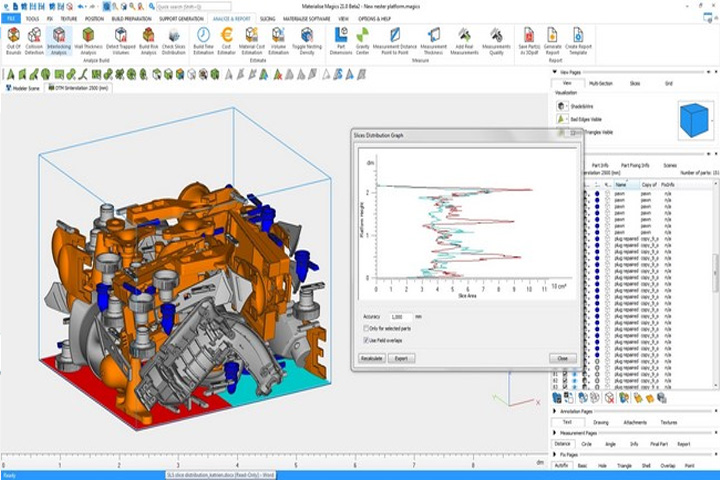The image size is (720, 480).
Task: Enable Only for selected parts checkbox
Action: pos(366,328)
